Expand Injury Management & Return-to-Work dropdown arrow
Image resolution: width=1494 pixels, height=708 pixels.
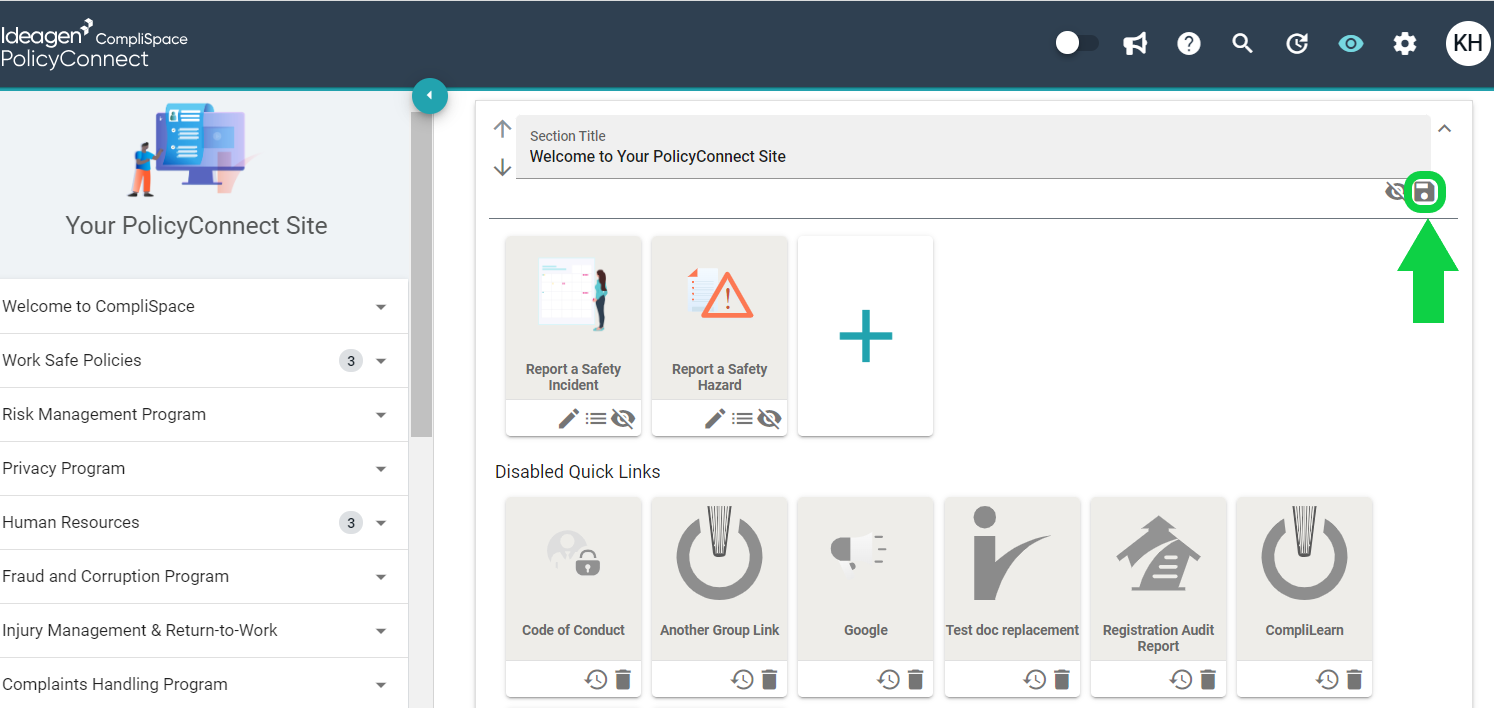(x=381, y=631)
